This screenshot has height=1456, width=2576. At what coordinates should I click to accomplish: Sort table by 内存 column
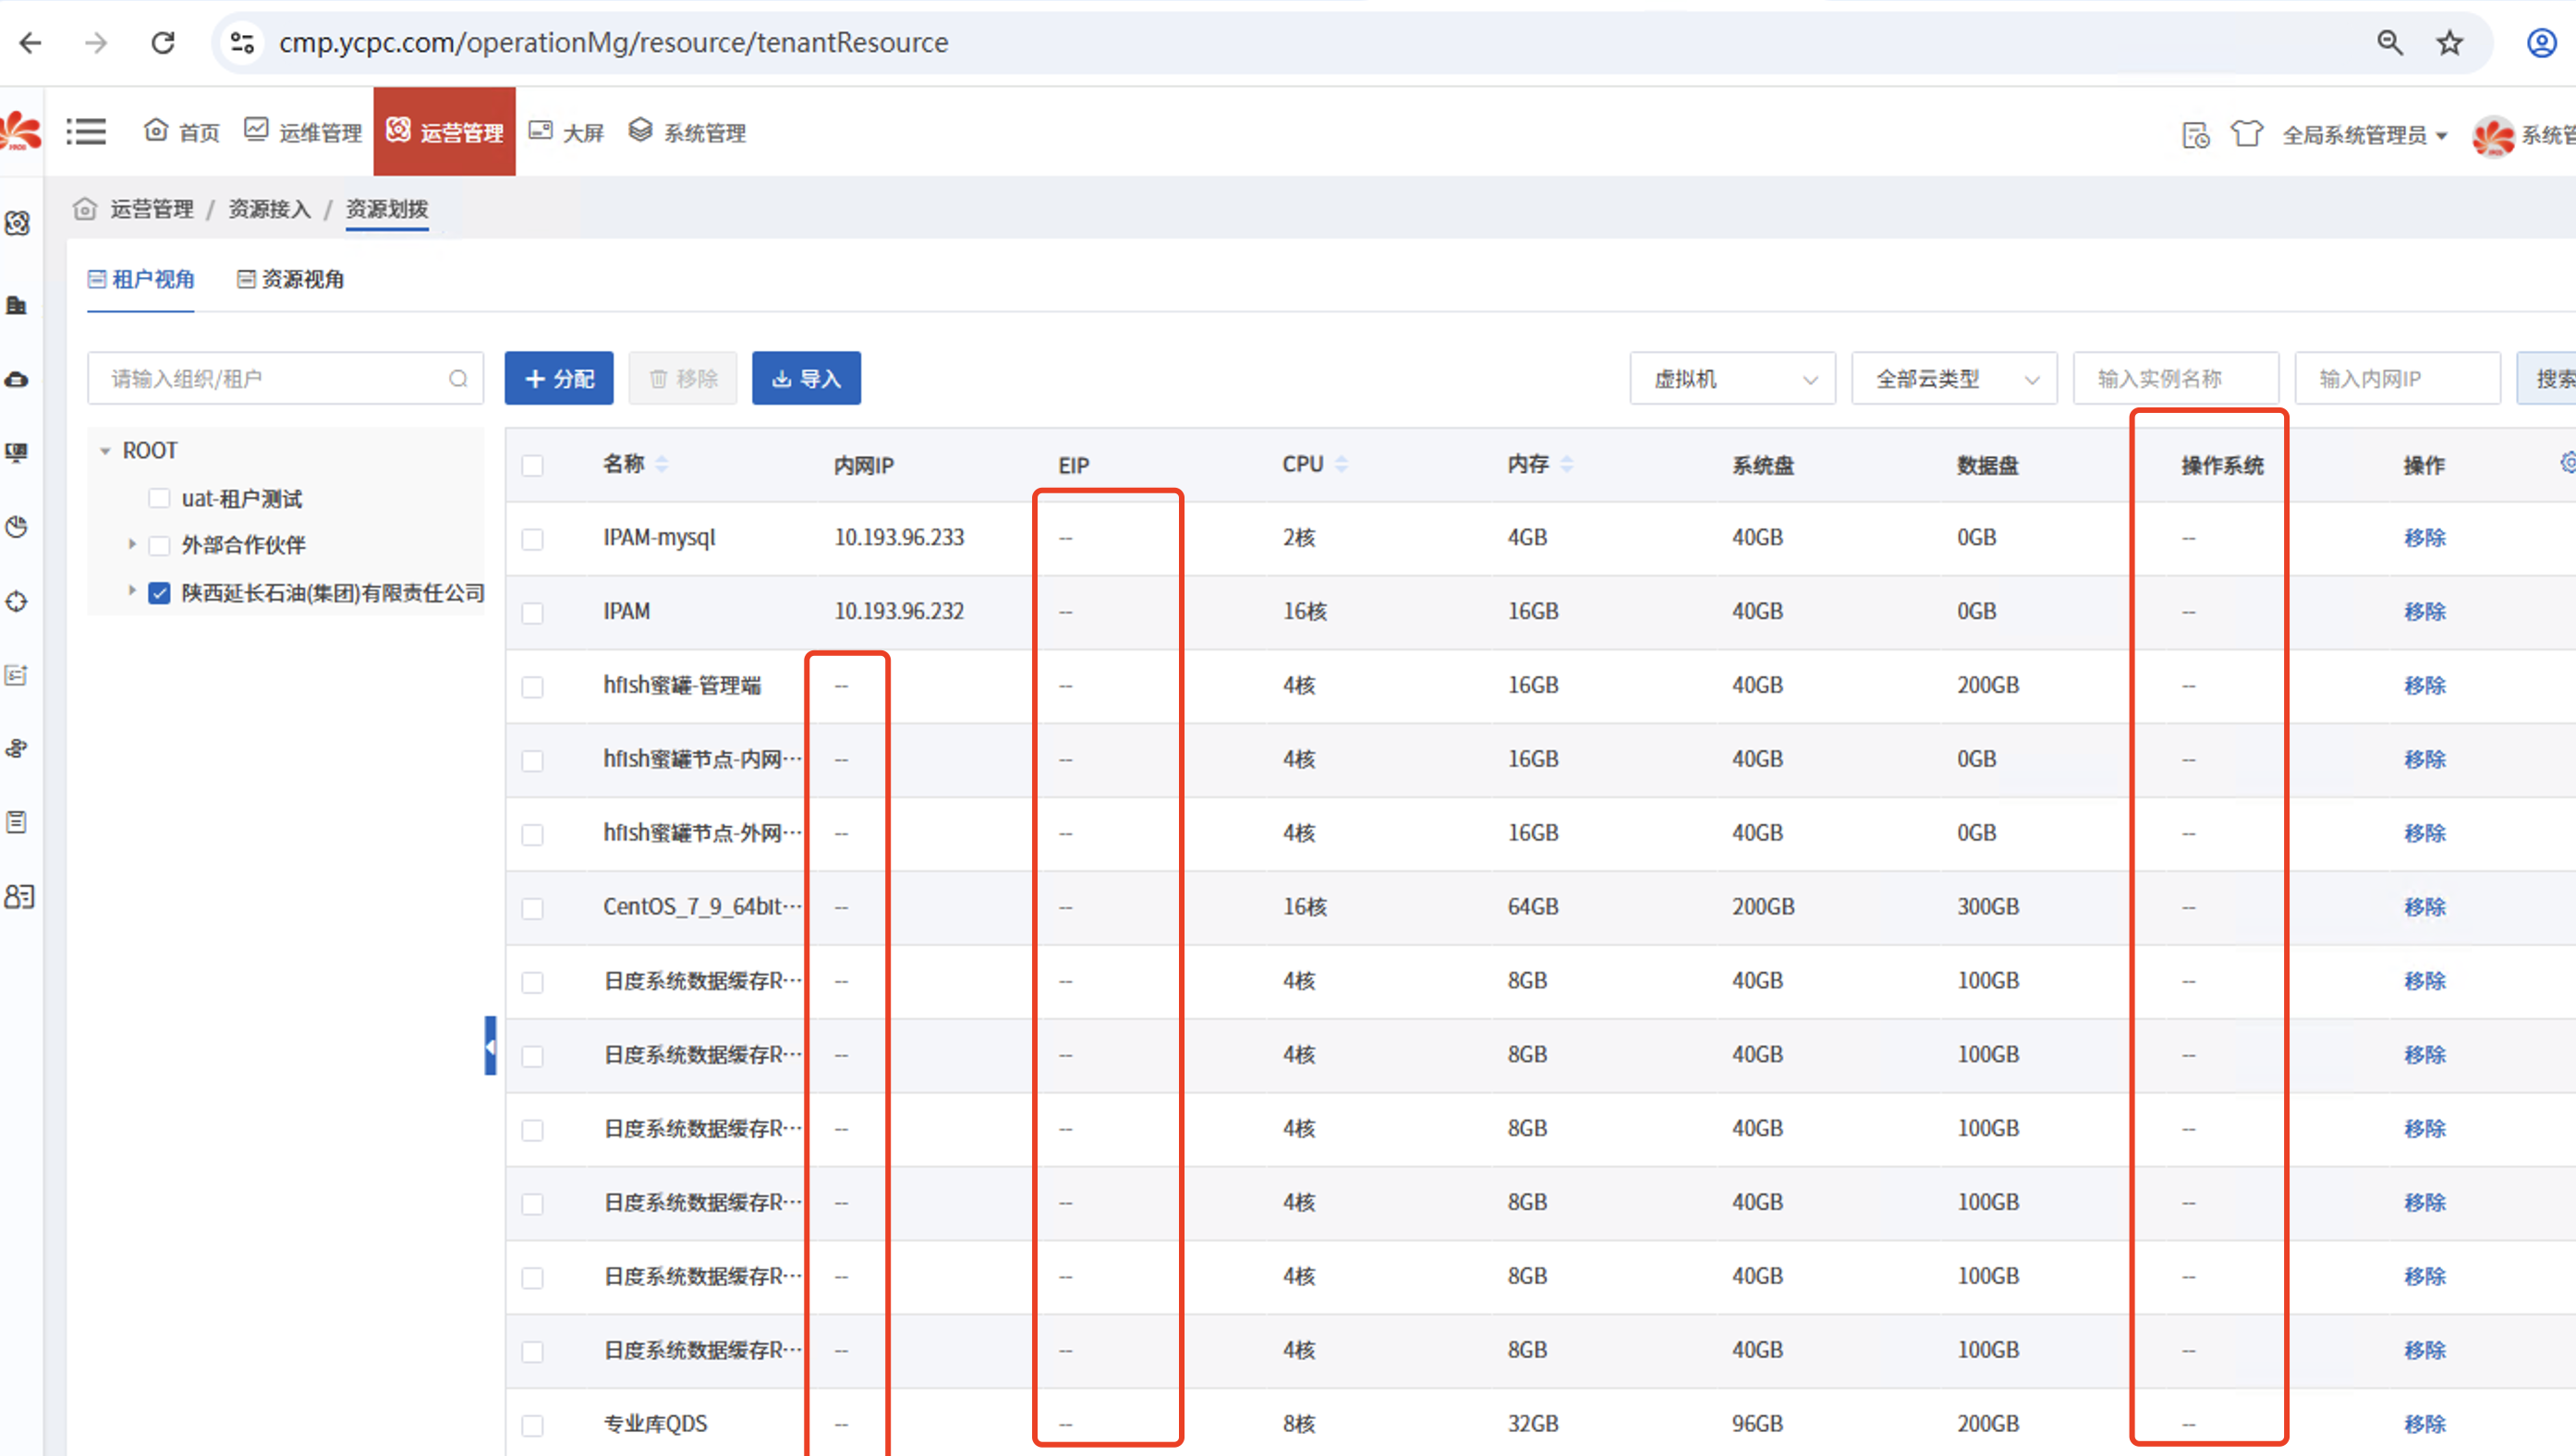(x=1567, y=464)
